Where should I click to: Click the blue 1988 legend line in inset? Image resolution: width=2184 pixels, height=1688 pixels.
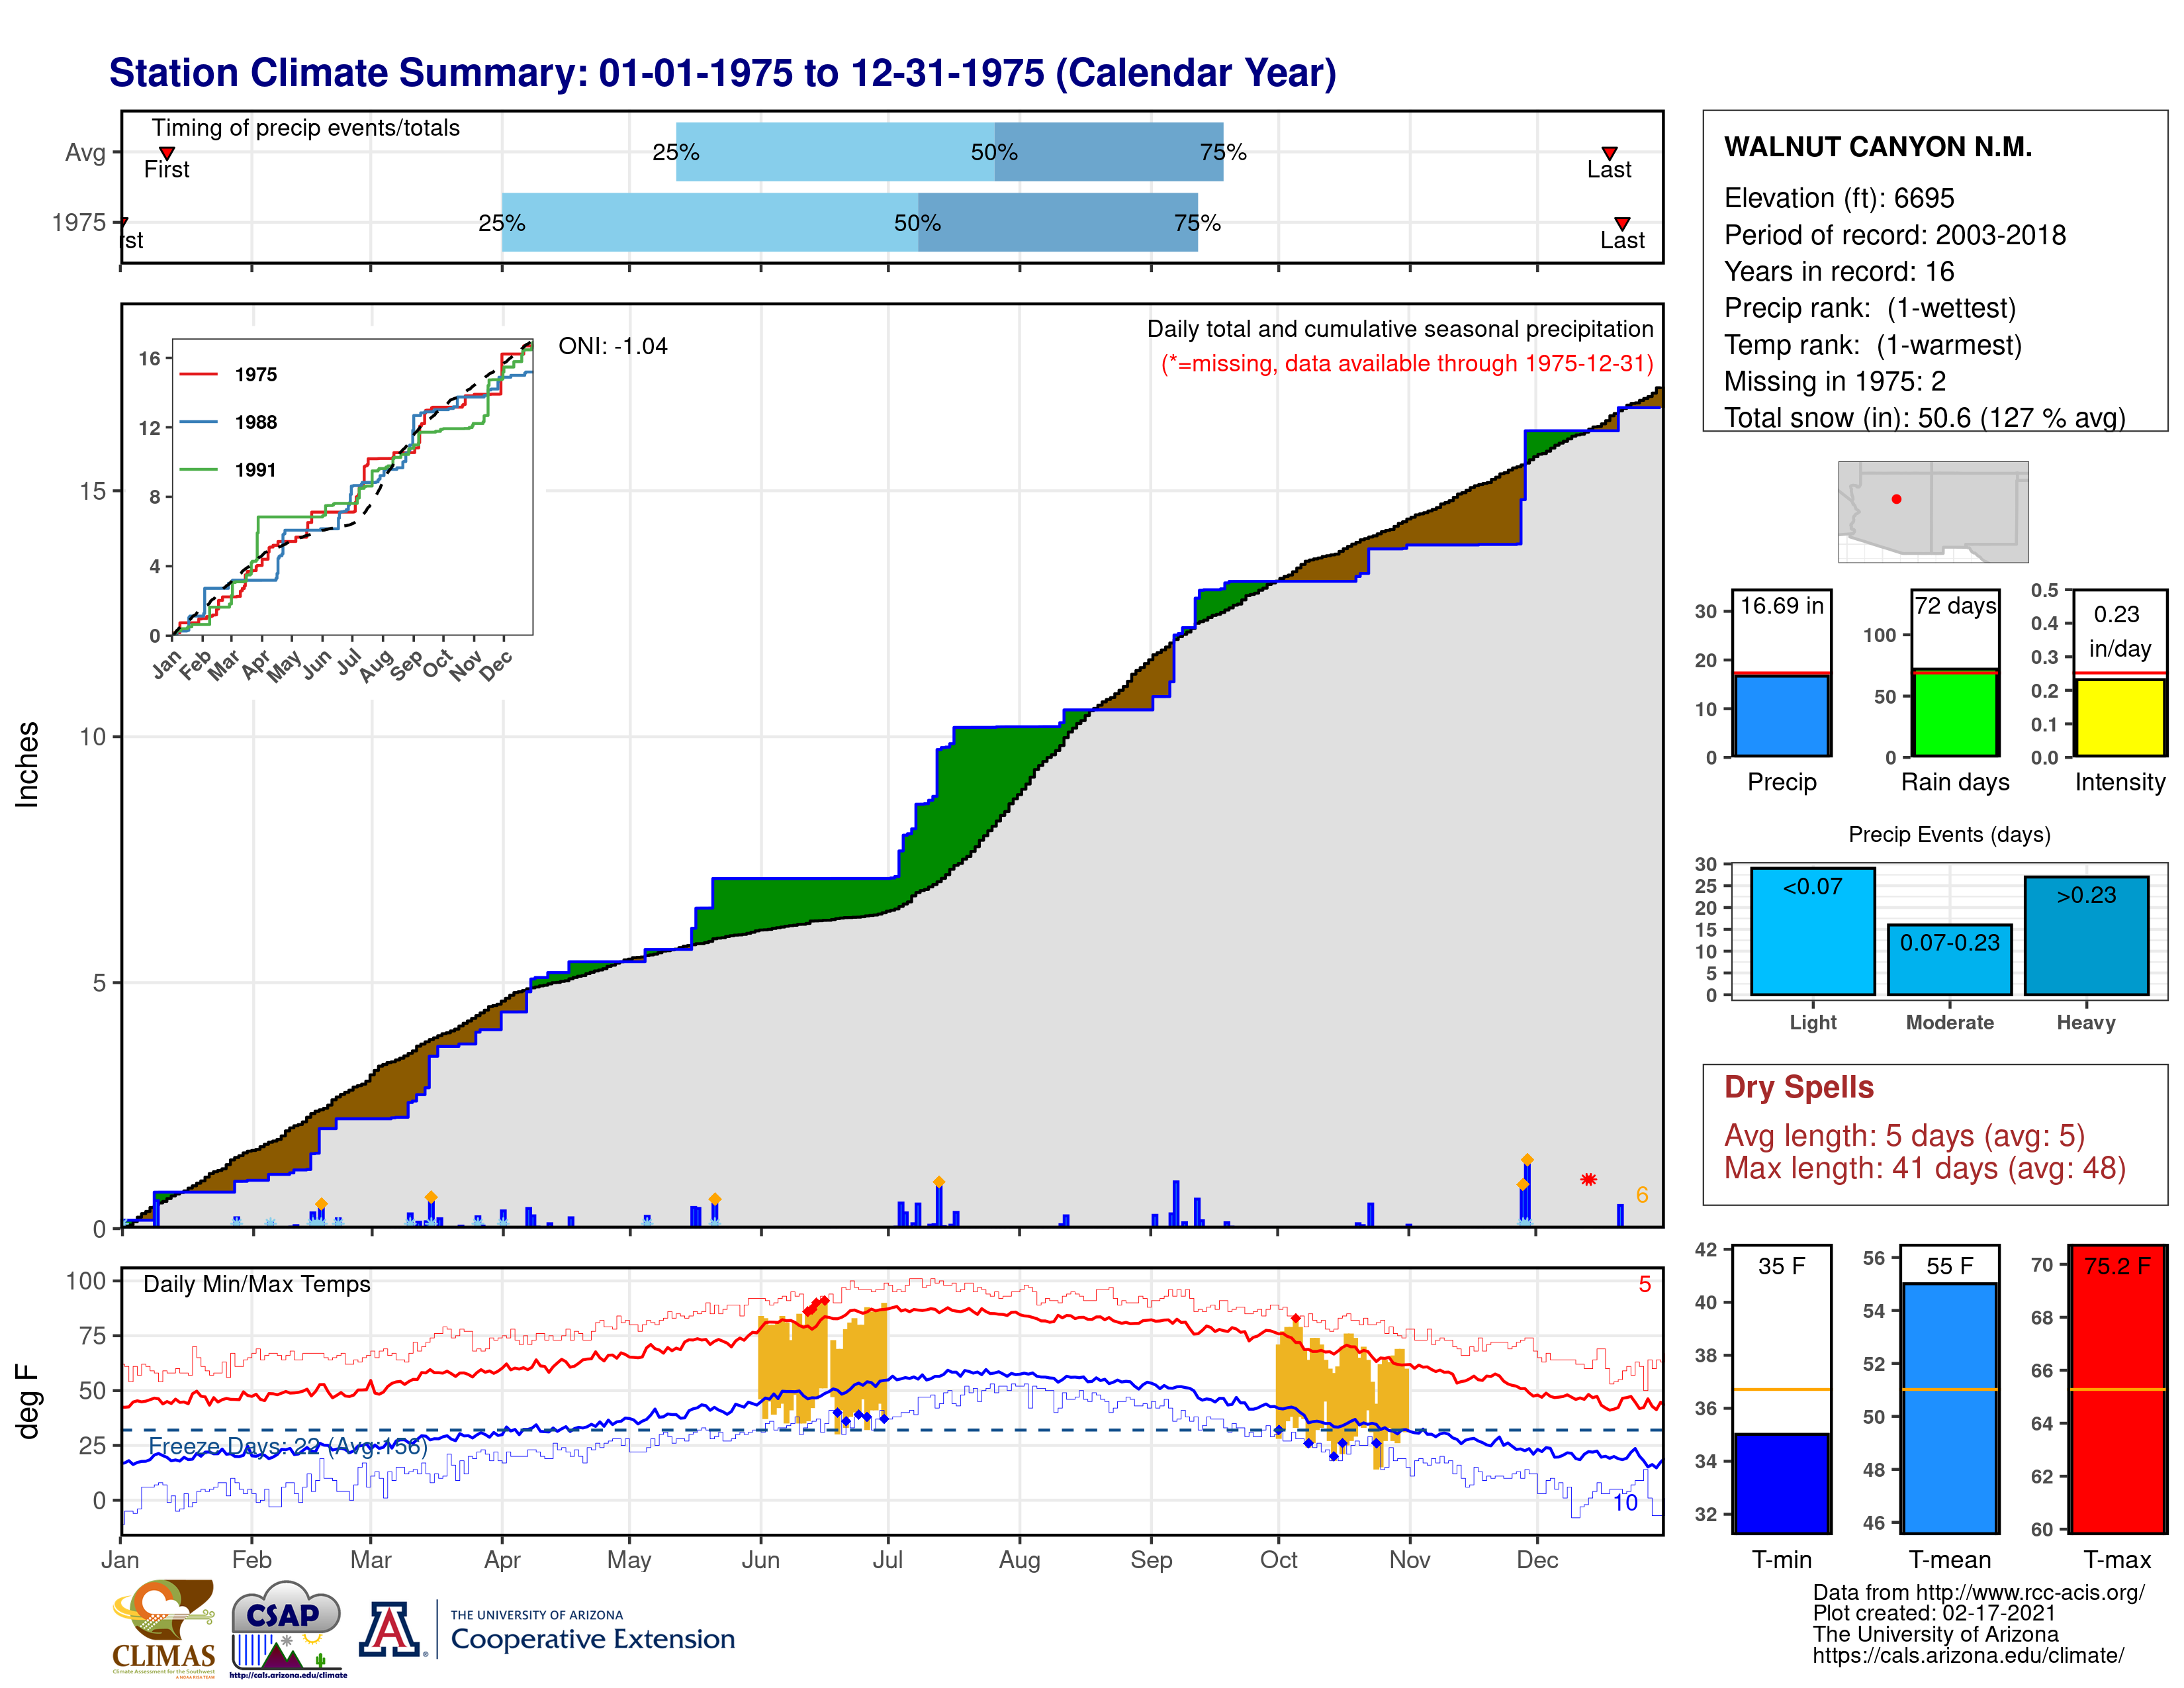click(198, 422)
